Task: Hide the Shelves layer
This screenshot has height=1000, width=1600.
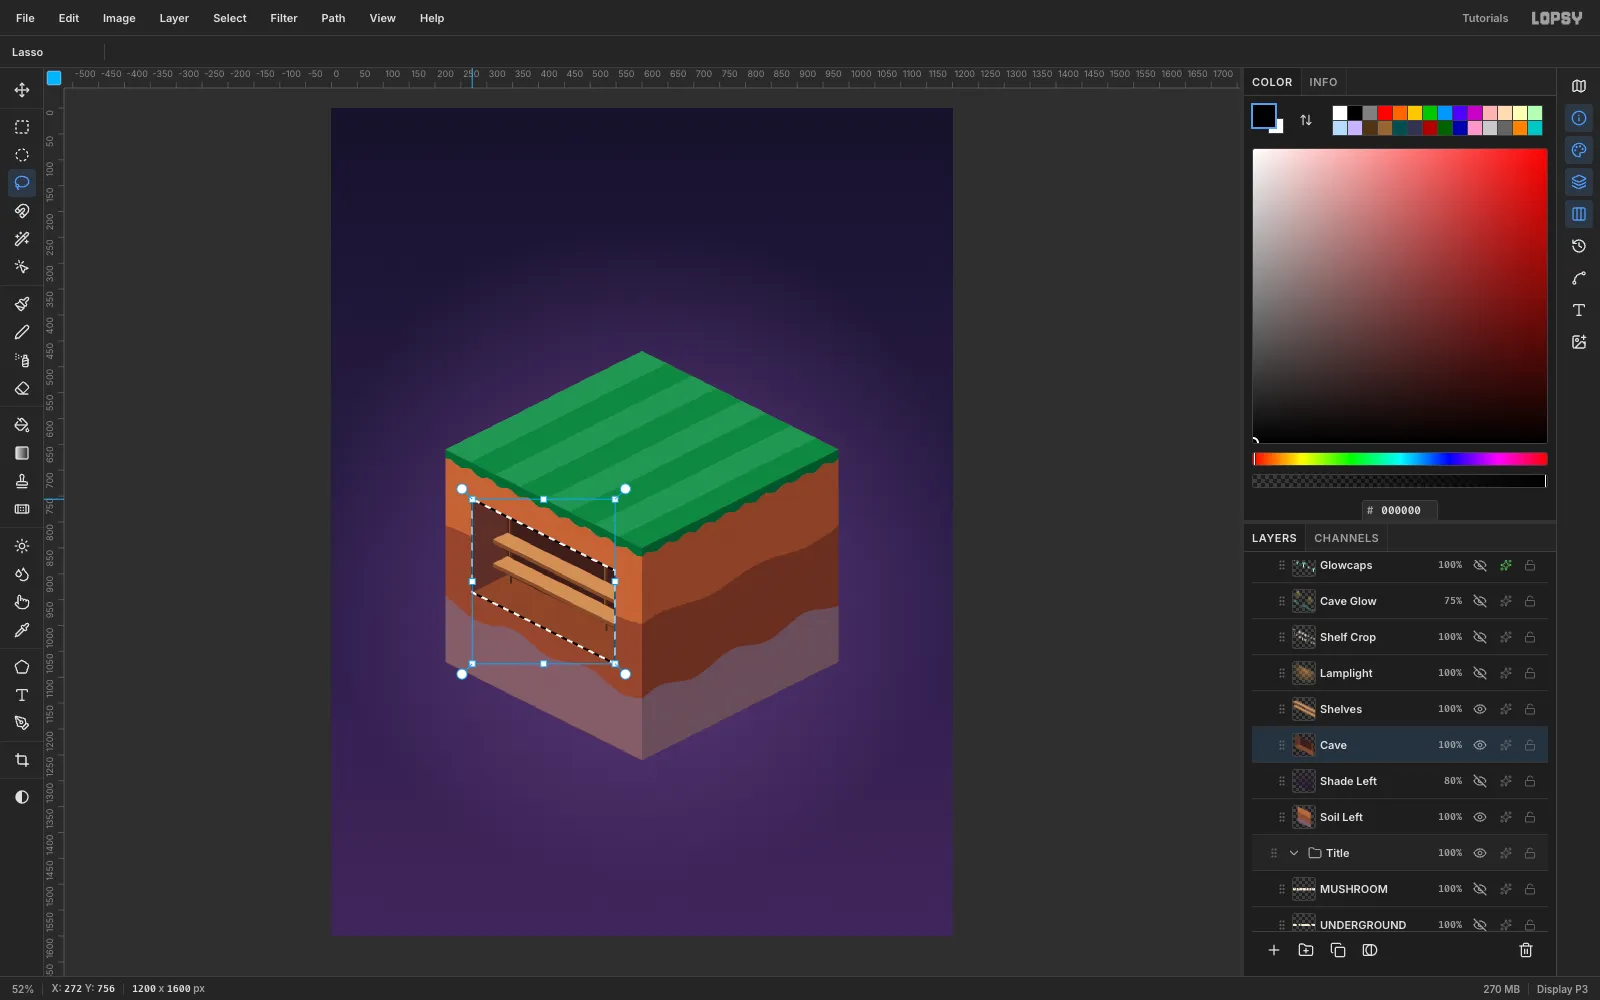Action: [1480, 709]
